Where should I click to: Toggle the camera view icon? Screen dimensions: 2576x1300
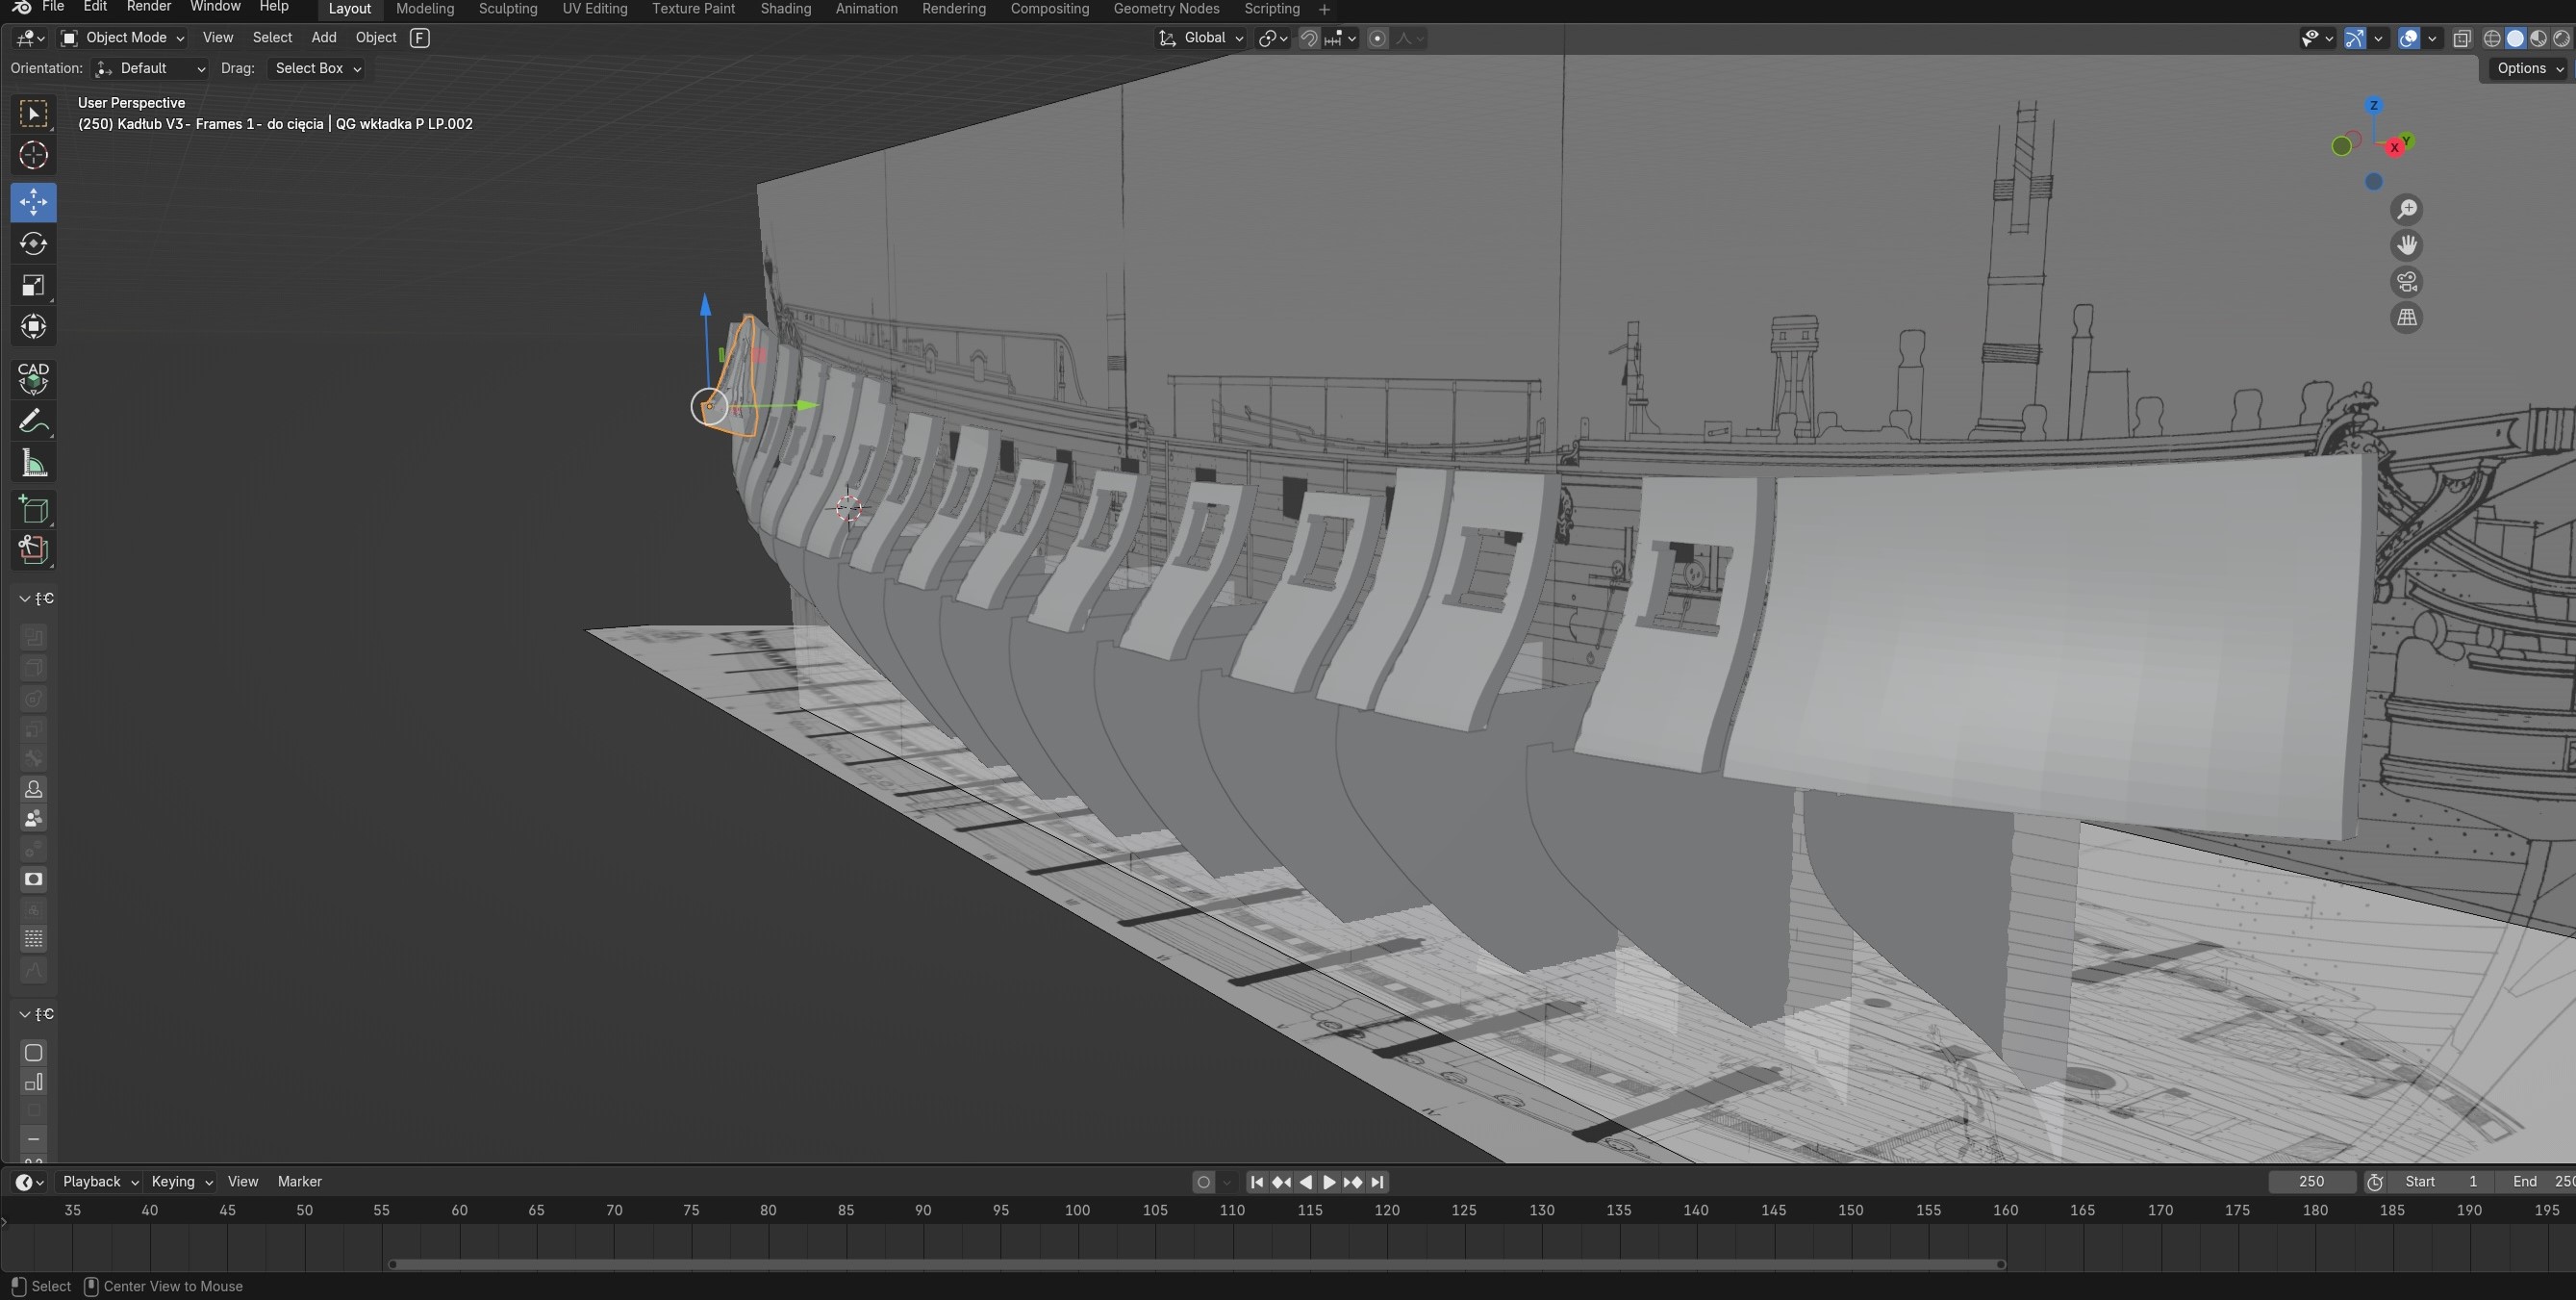point(2407,282)
